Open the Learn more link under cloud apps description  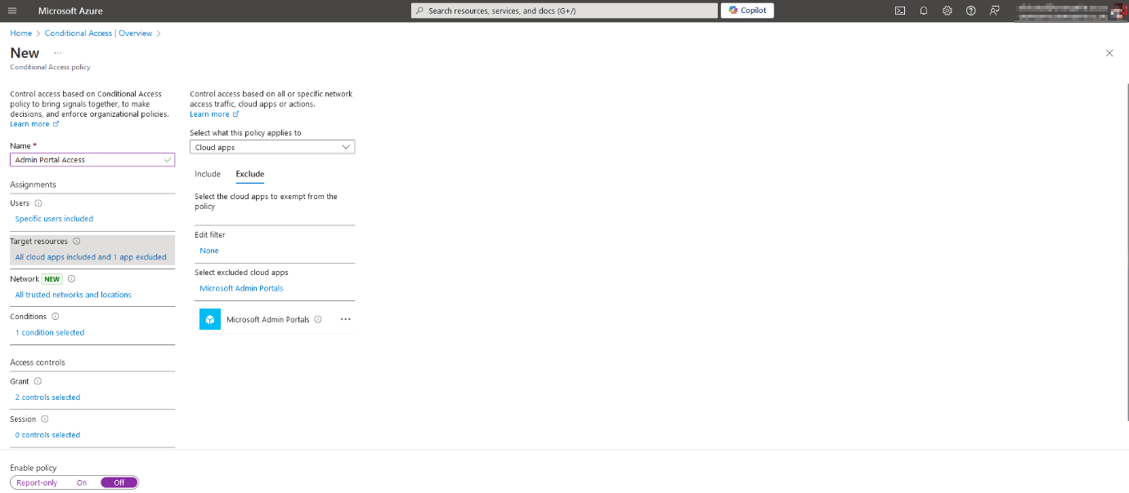(x=214, y=114)
